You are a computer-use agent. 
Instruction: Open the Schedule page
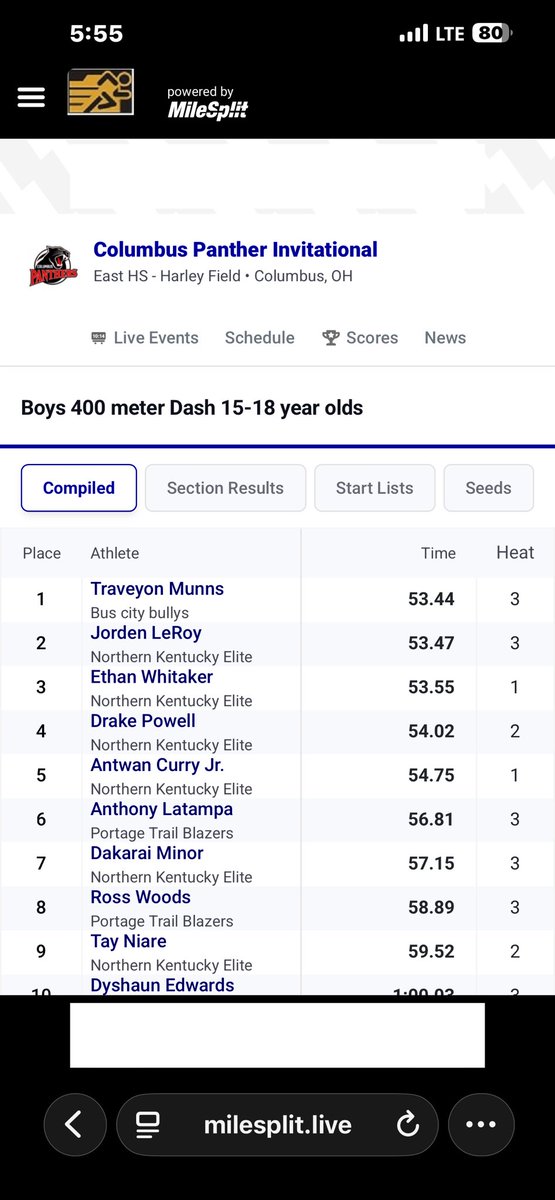pos(260,338)
